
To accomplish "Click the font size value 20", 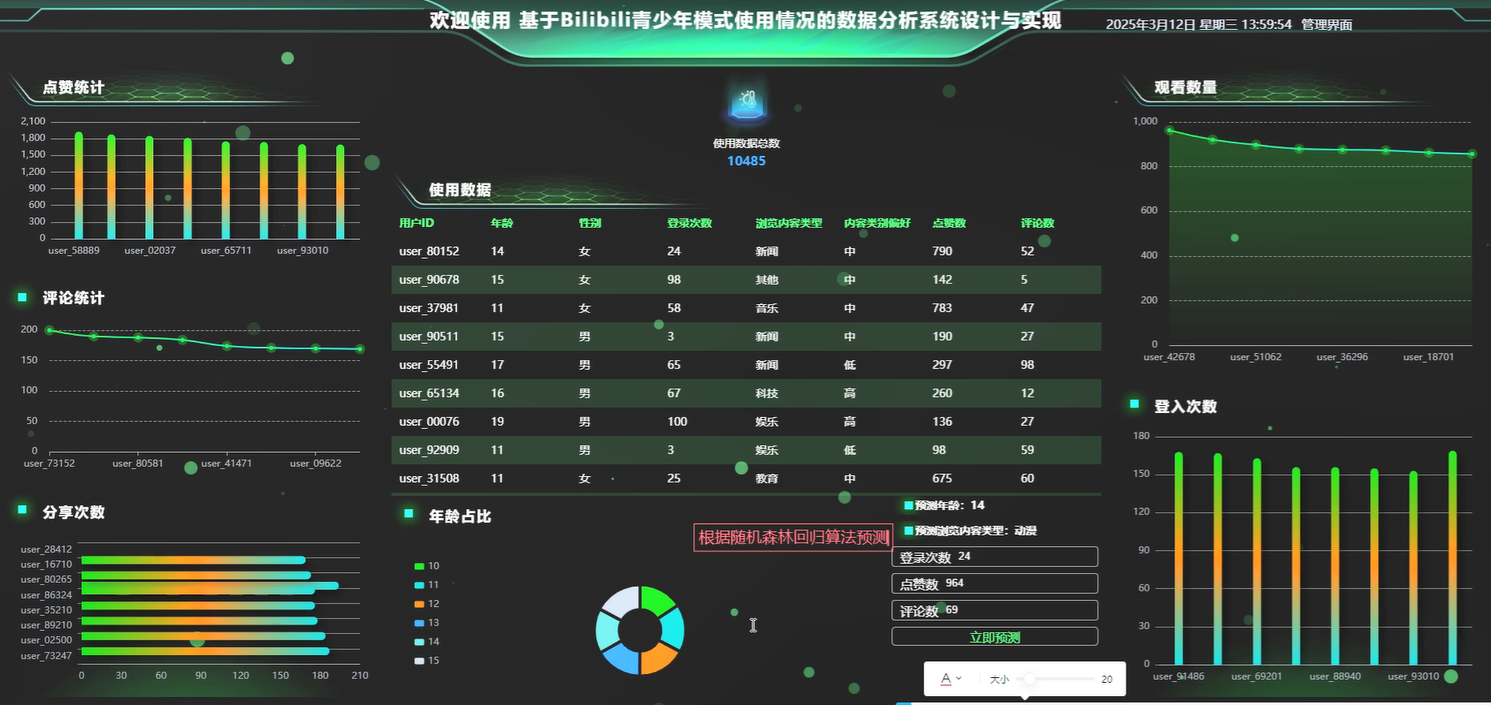I will click(1107, 680).
